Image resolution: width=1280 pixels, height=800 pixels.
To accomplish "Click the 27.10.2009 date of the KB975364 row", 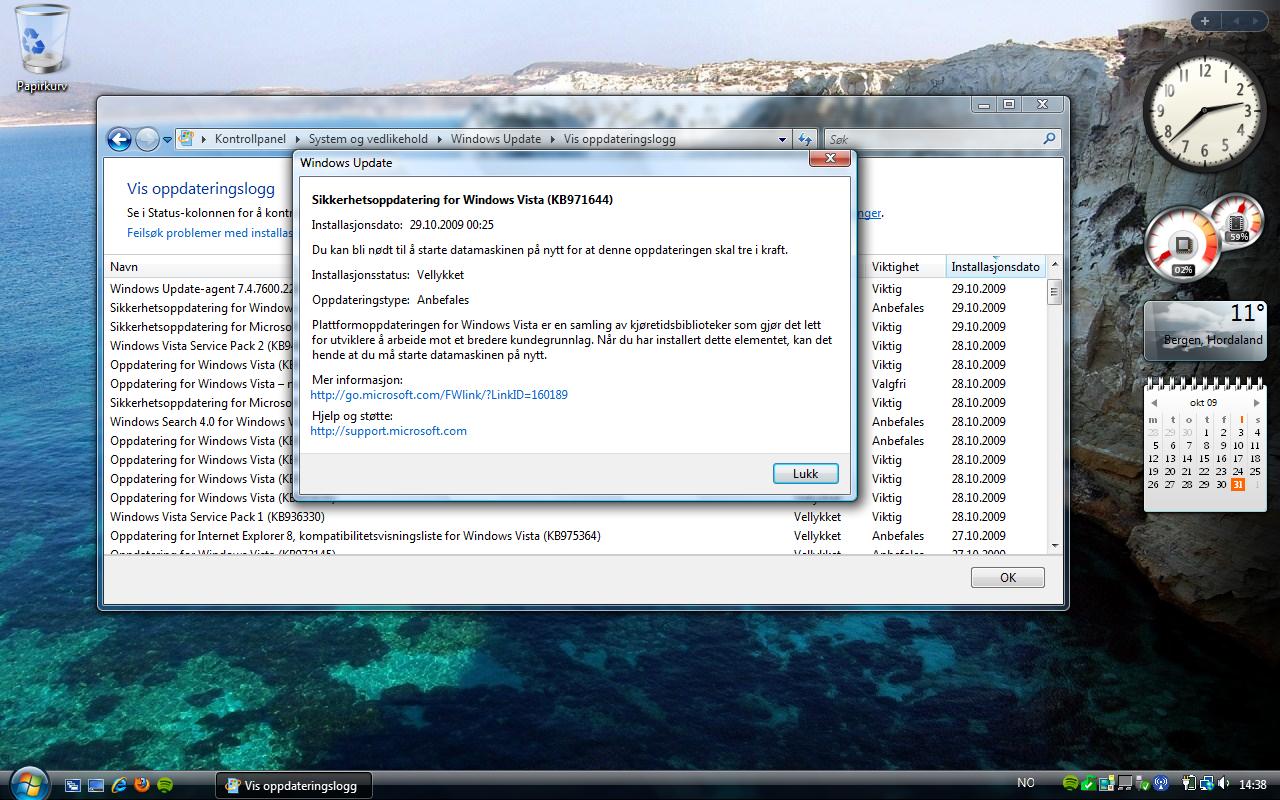I will (x=978, y=536).
